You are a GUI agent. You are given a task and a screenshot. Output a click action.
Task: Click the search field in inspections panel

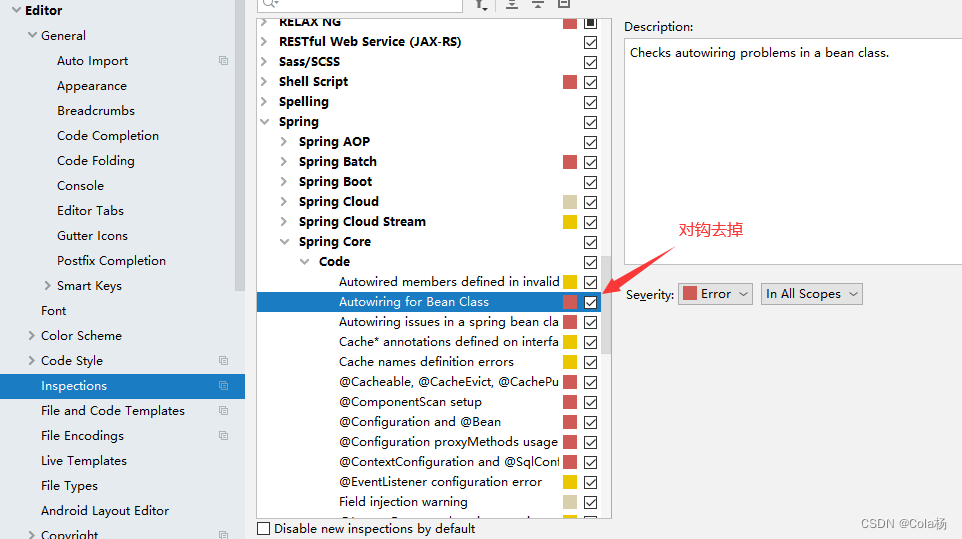pos(360,5)
